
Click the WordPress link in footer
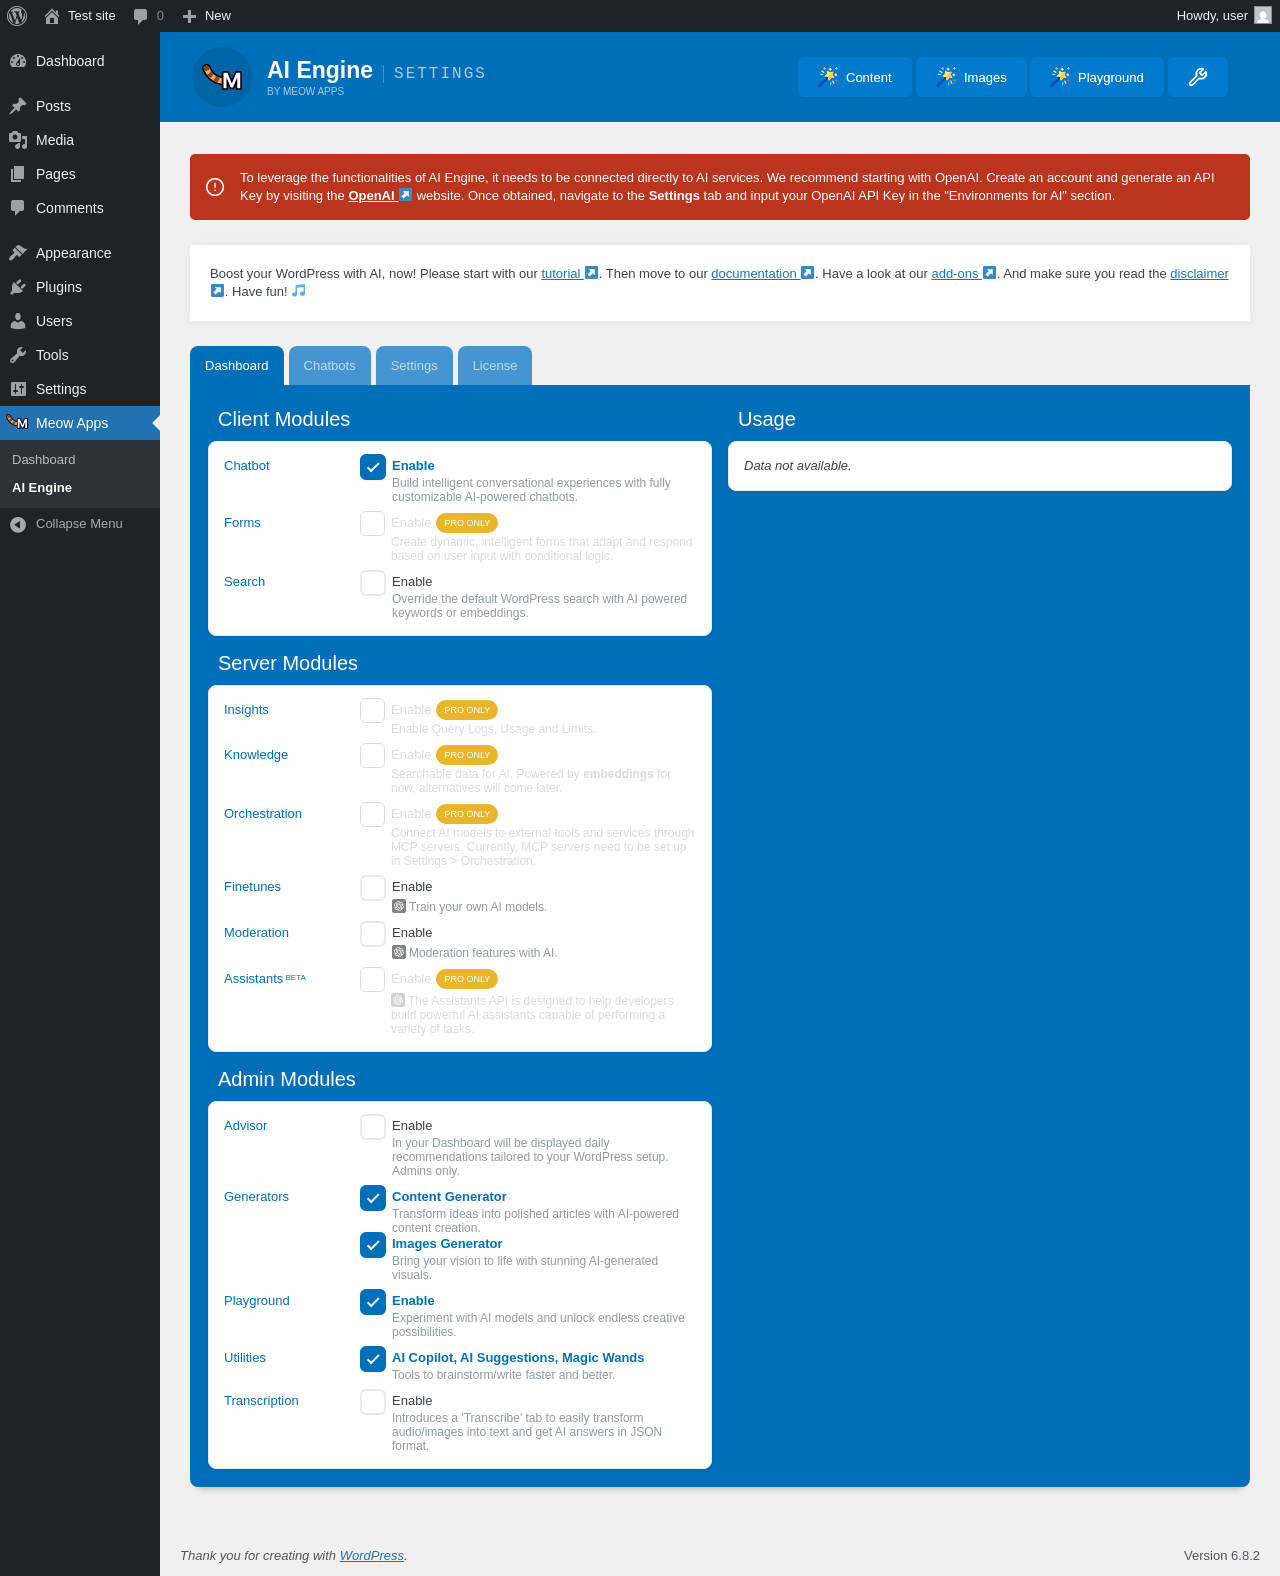[372, 1556]
